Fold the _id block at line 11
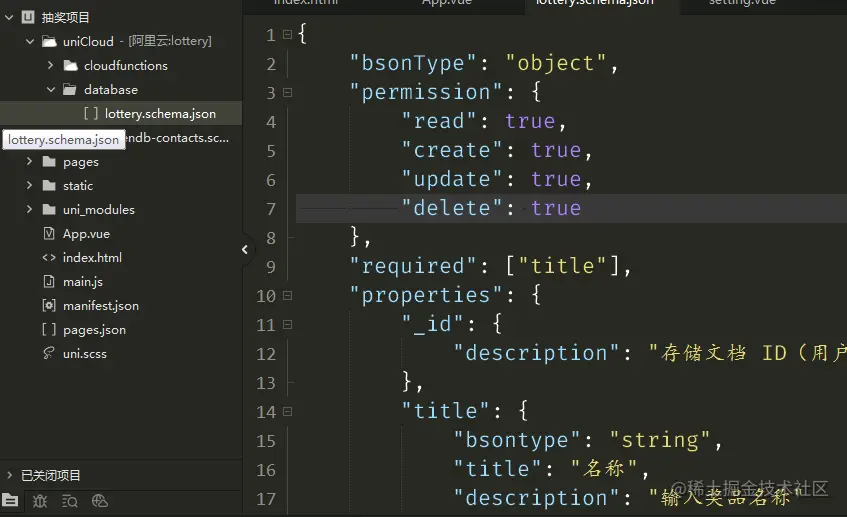The height and width of the screenshot is (517, 847). (x=287, y=325)
